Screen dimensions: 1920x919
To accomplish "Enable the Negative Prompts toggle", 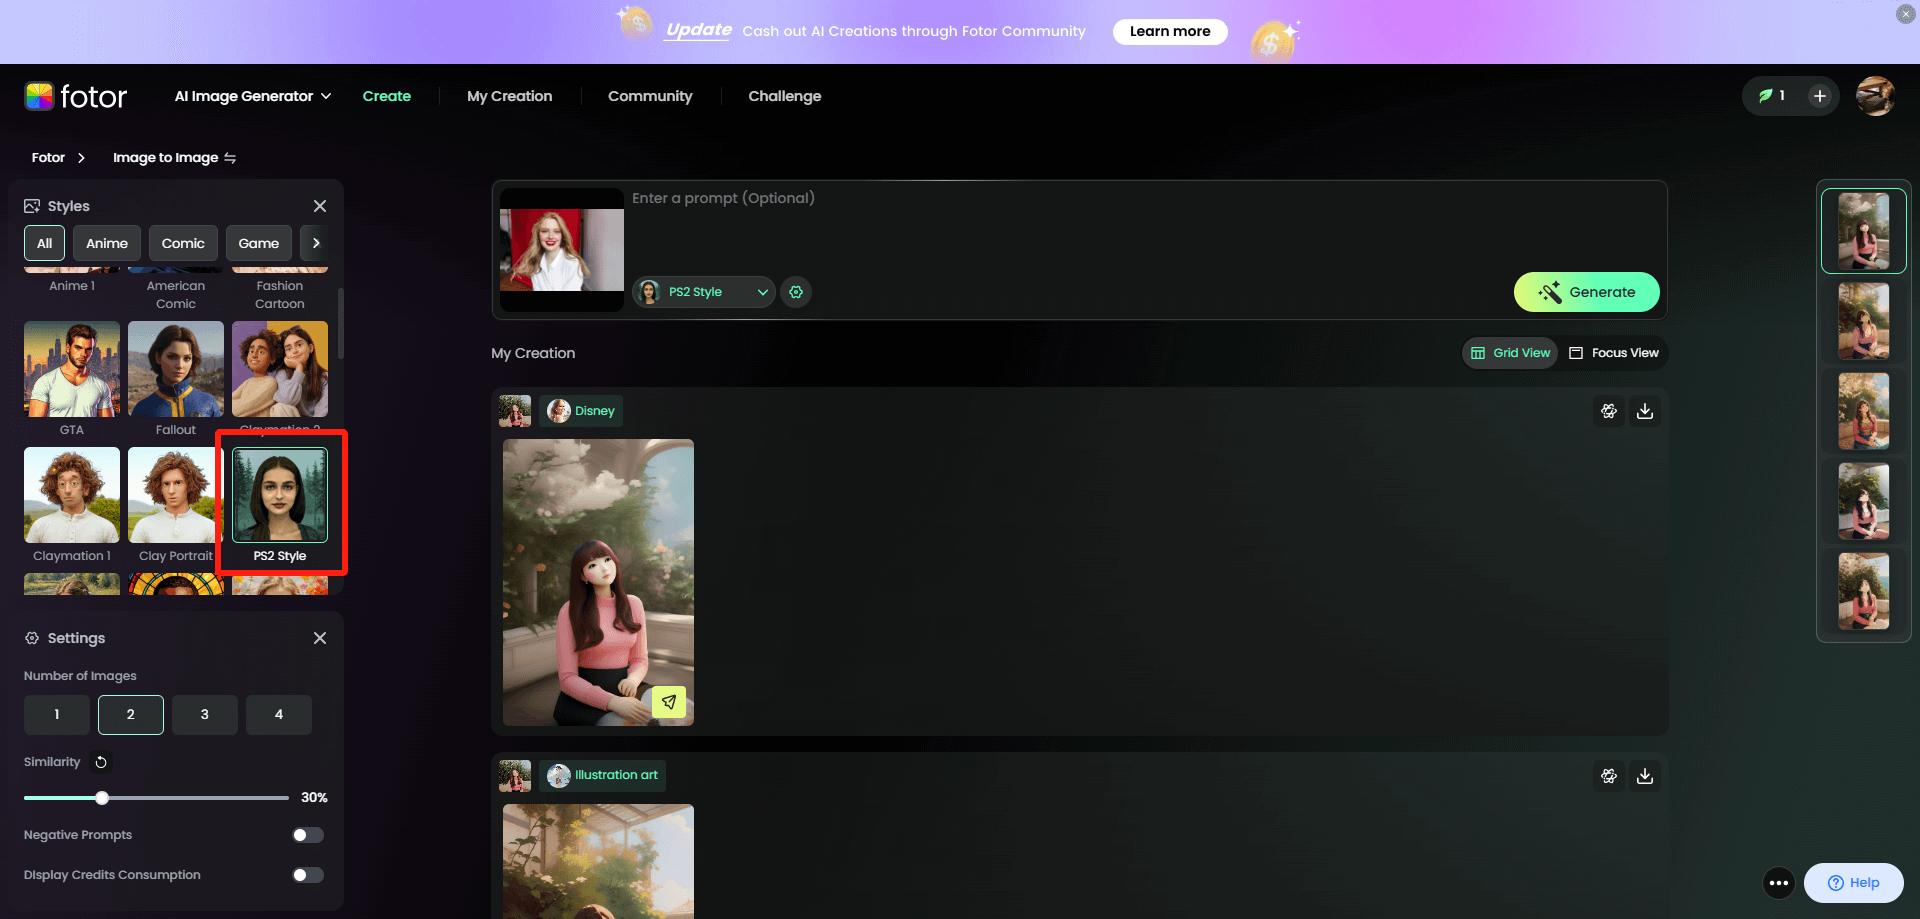I will pyautogui.click(x=308, y=835).
